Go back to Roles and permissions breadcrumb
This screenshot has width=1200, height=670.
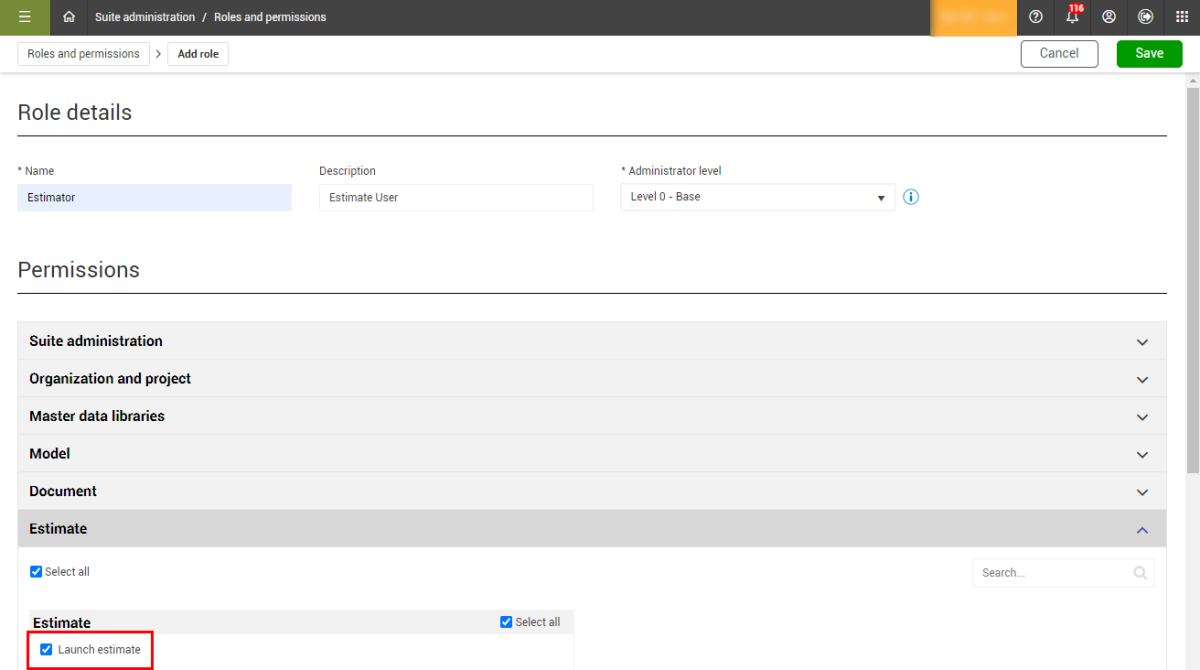84,54
